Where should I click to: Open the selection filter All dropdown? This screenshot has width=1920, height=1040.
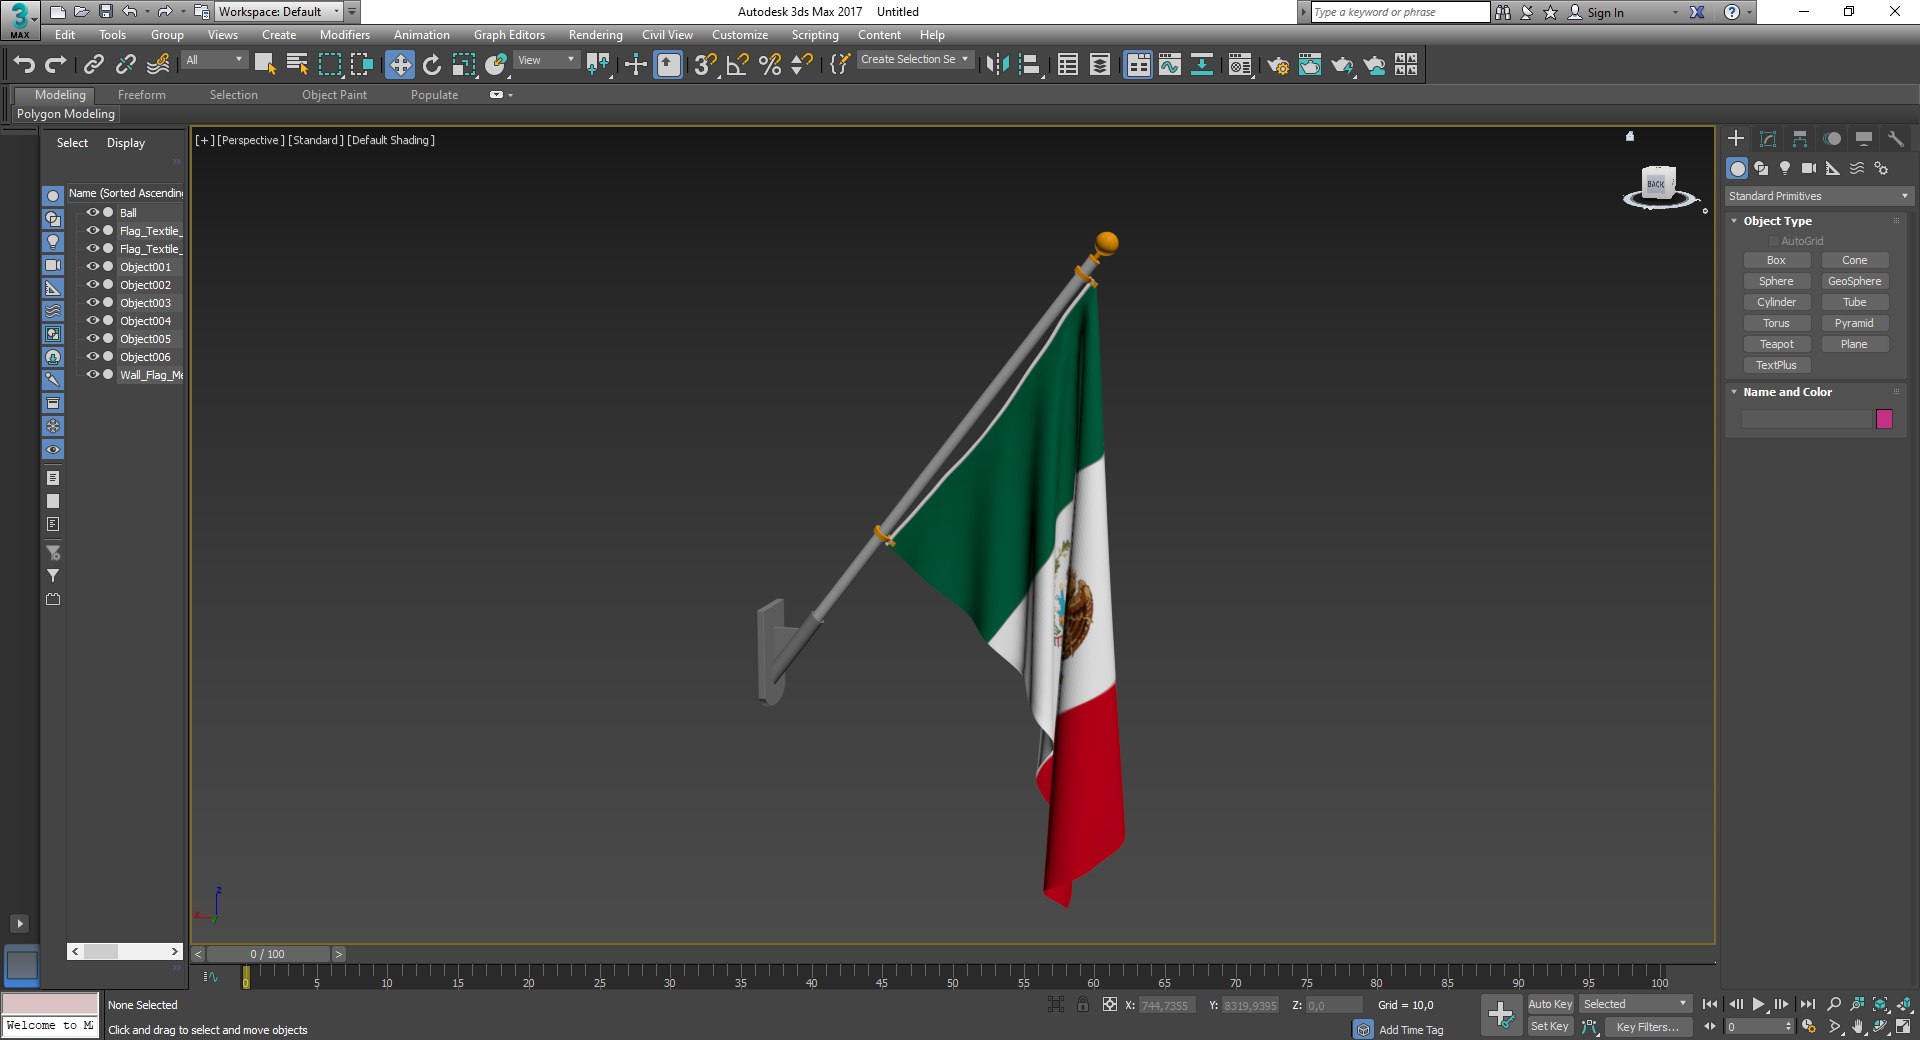pyautogui.click(x=214, y=60)
